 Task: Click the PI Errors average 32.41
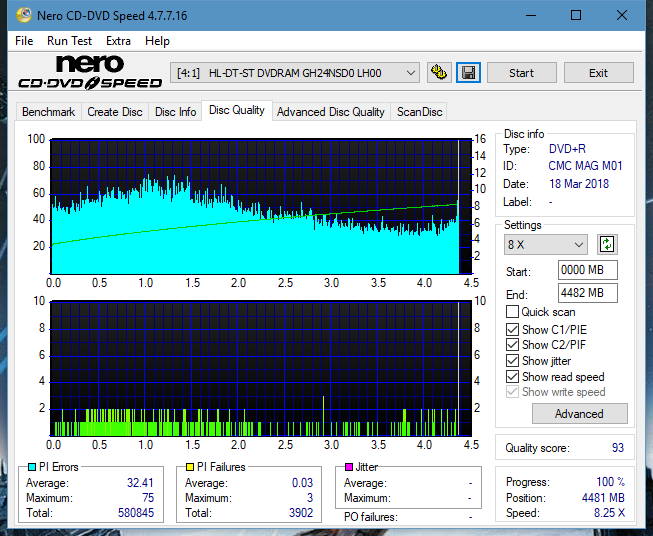tap(140, 483)
